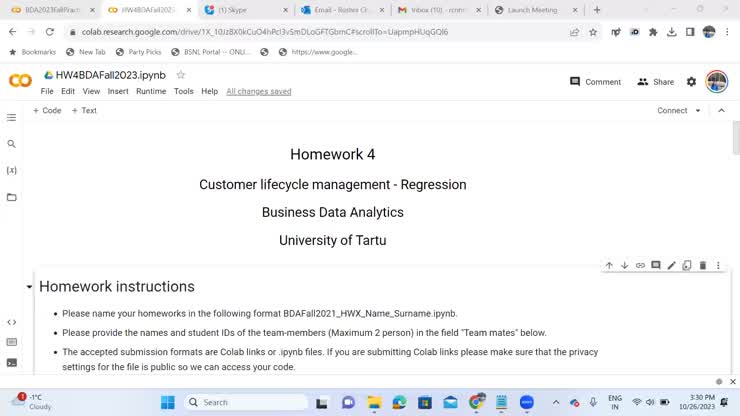Screen dimensions: 740x416
Task: Open the weather widget showing Cloudy
Action: [x=31, y=402]
